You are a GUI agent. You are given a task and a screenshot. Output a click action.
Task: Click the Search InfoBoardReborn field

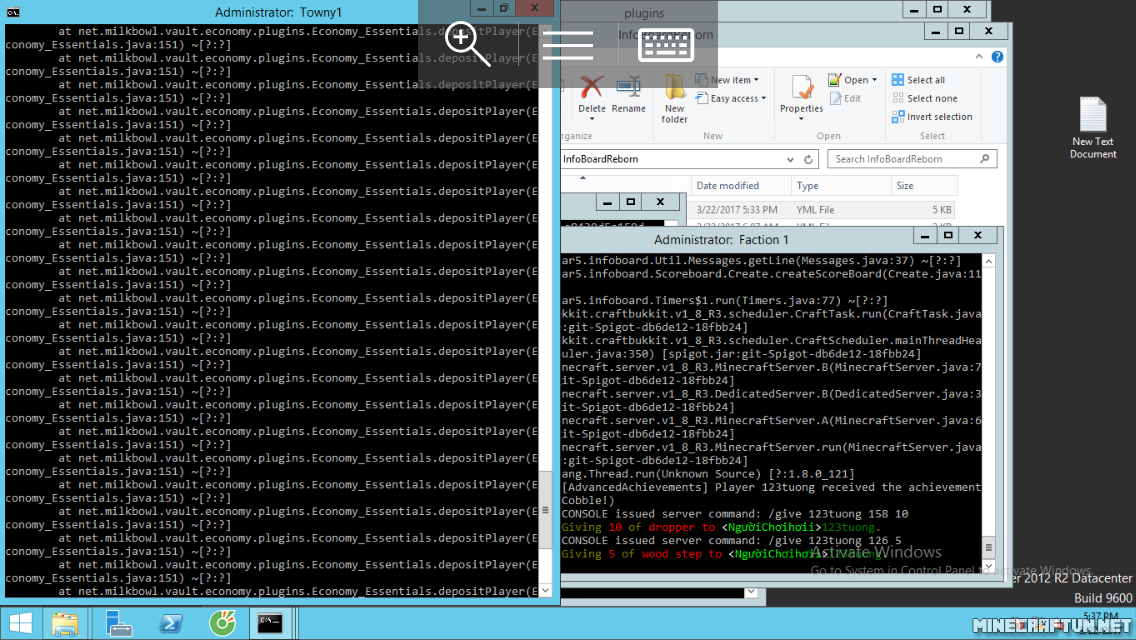904,159
